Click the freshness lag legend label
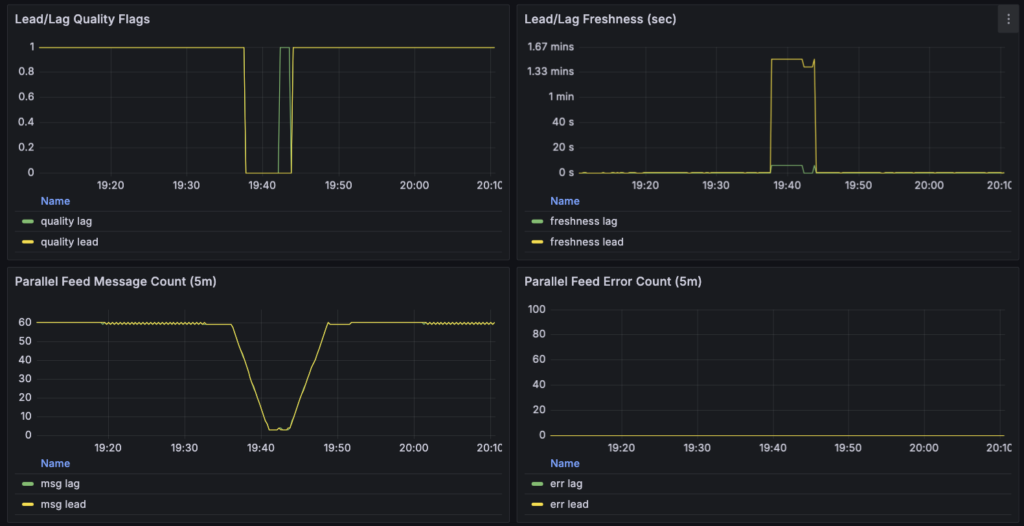Viewport: 1024px width, 526px height. [584, 221]
